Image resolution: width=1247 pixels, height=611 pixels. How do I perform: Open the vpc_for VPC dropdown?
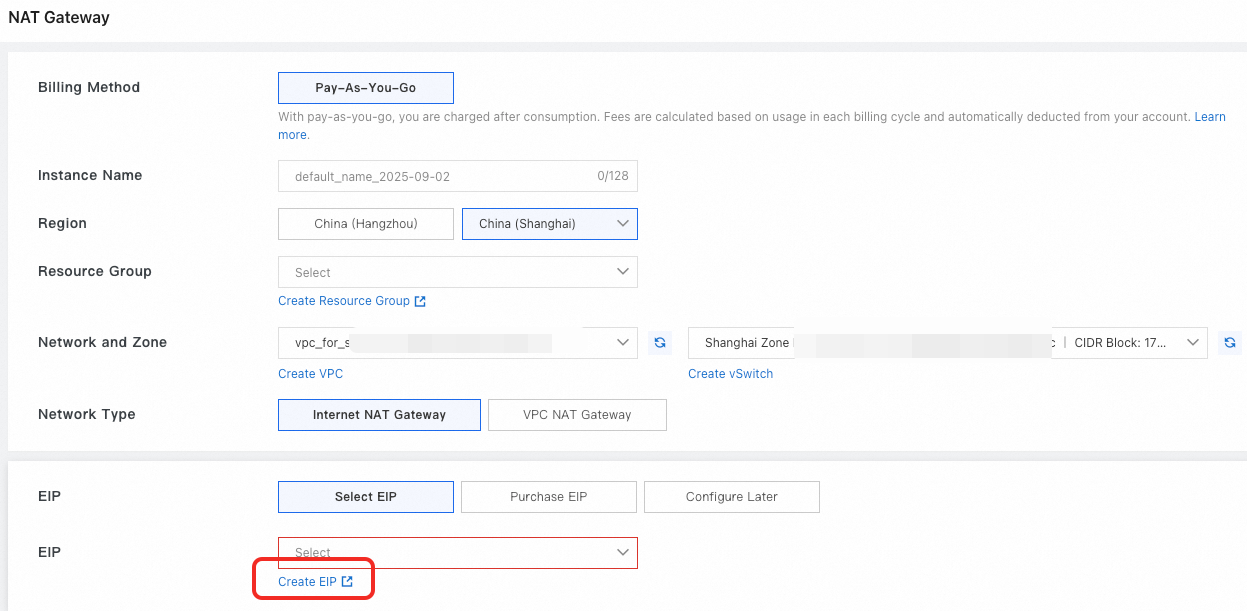tap(457, 343)
